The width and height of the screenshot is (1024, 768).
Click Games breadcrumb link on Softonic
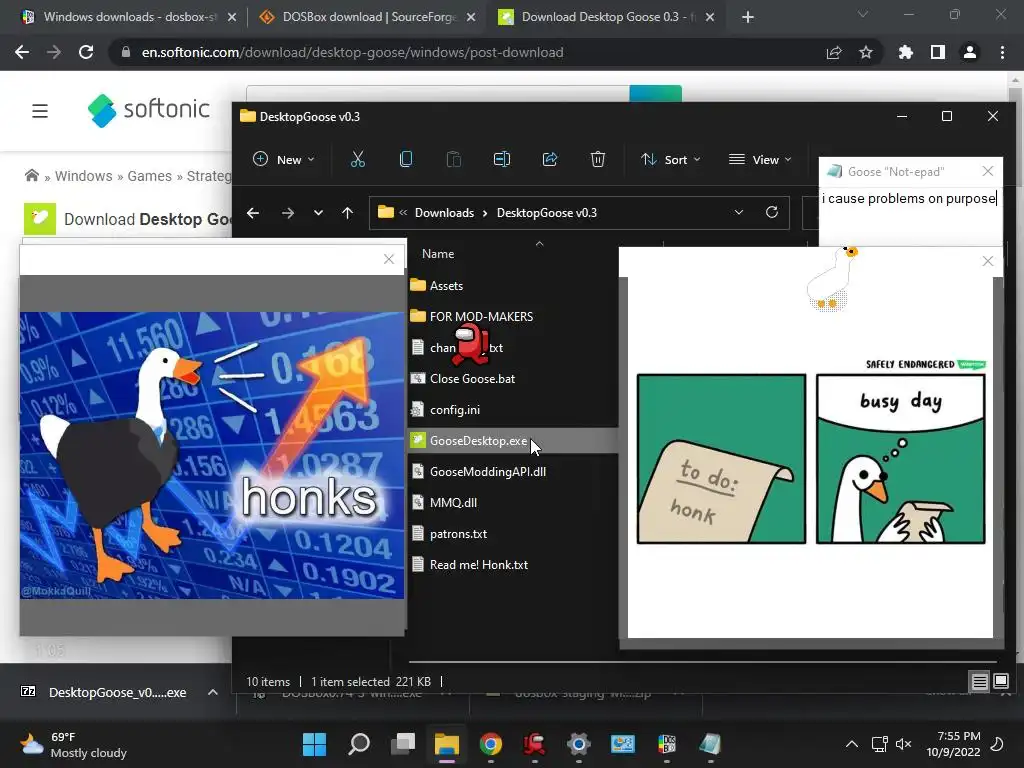pyautogui.click(x=150, y=176)
